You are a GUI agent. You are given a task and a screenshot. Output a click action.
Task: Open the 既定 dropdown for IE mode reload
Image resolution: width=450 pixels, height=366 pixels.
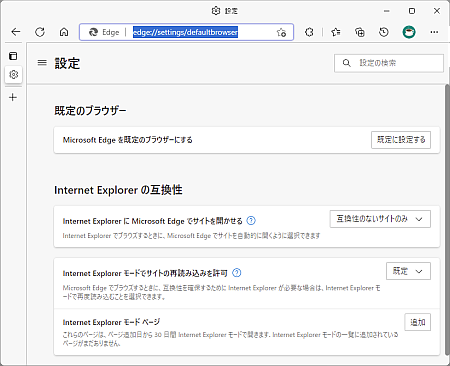coord(408,271)
